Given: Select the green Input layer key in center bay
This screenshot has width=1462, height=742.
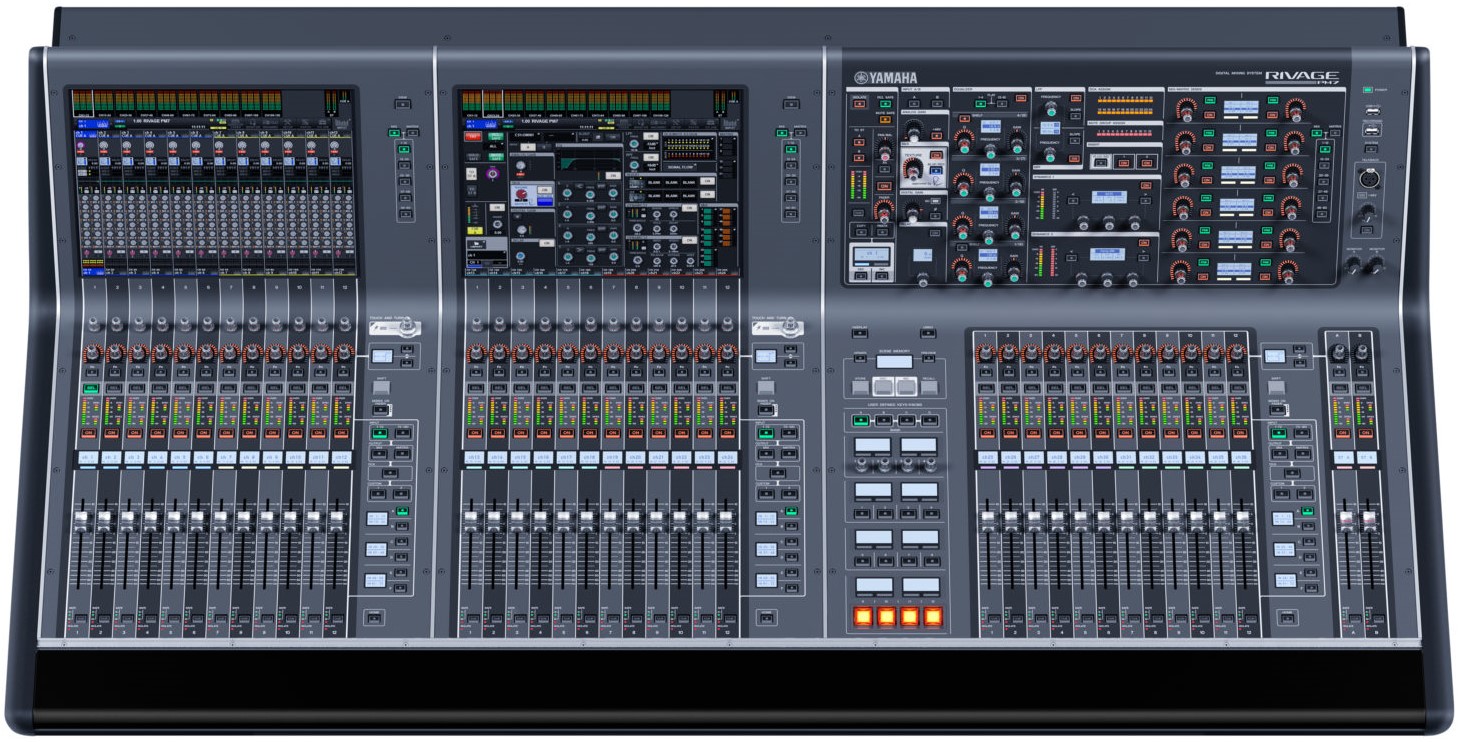Looking at the screenshot, I should pyautogui.click(x=766, y=434).
